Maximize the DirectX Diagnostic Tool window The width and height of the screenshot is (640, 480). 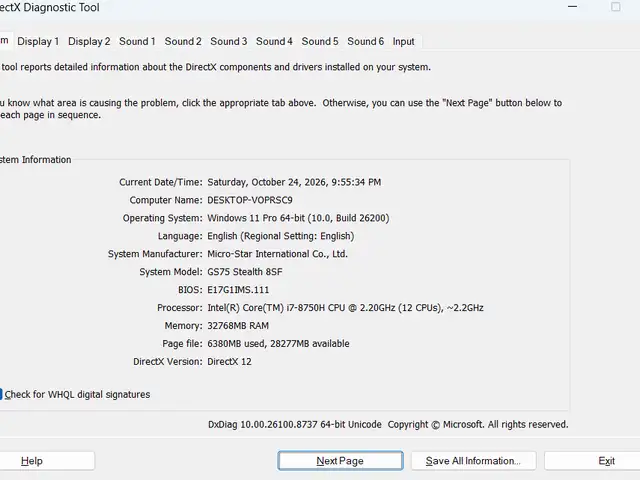tap(616, 7)
